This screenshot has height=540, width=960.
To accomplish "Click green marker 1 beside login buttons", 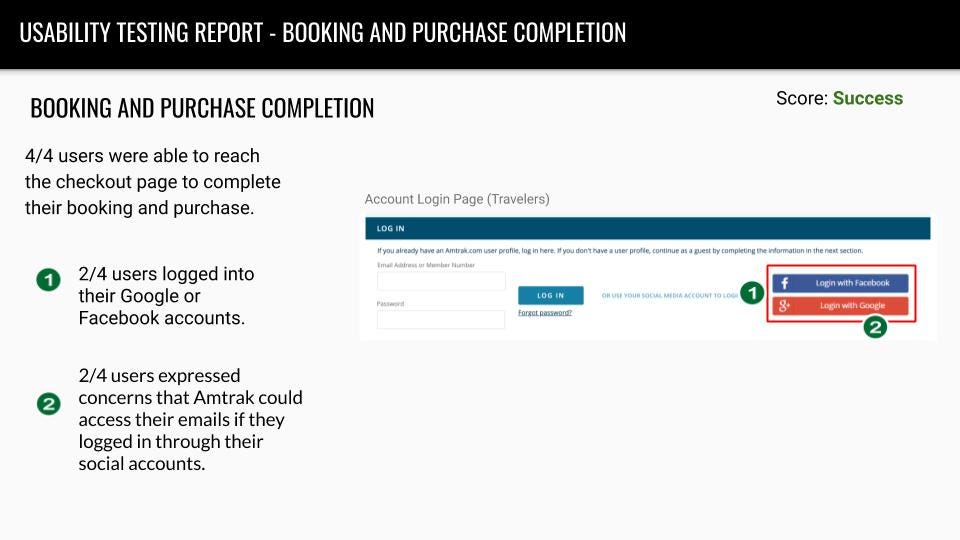I will click(752, 293).
